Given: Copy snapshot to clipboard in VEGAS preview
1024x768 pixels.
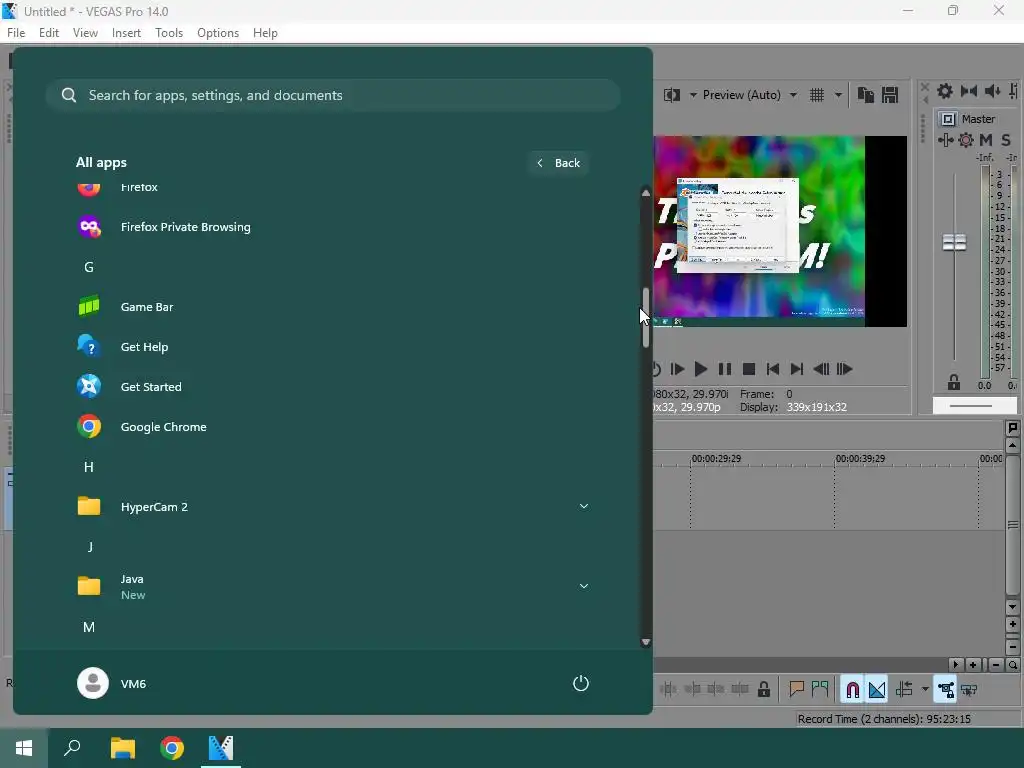Looking at the screenshot, I should [x=865, y=95].
